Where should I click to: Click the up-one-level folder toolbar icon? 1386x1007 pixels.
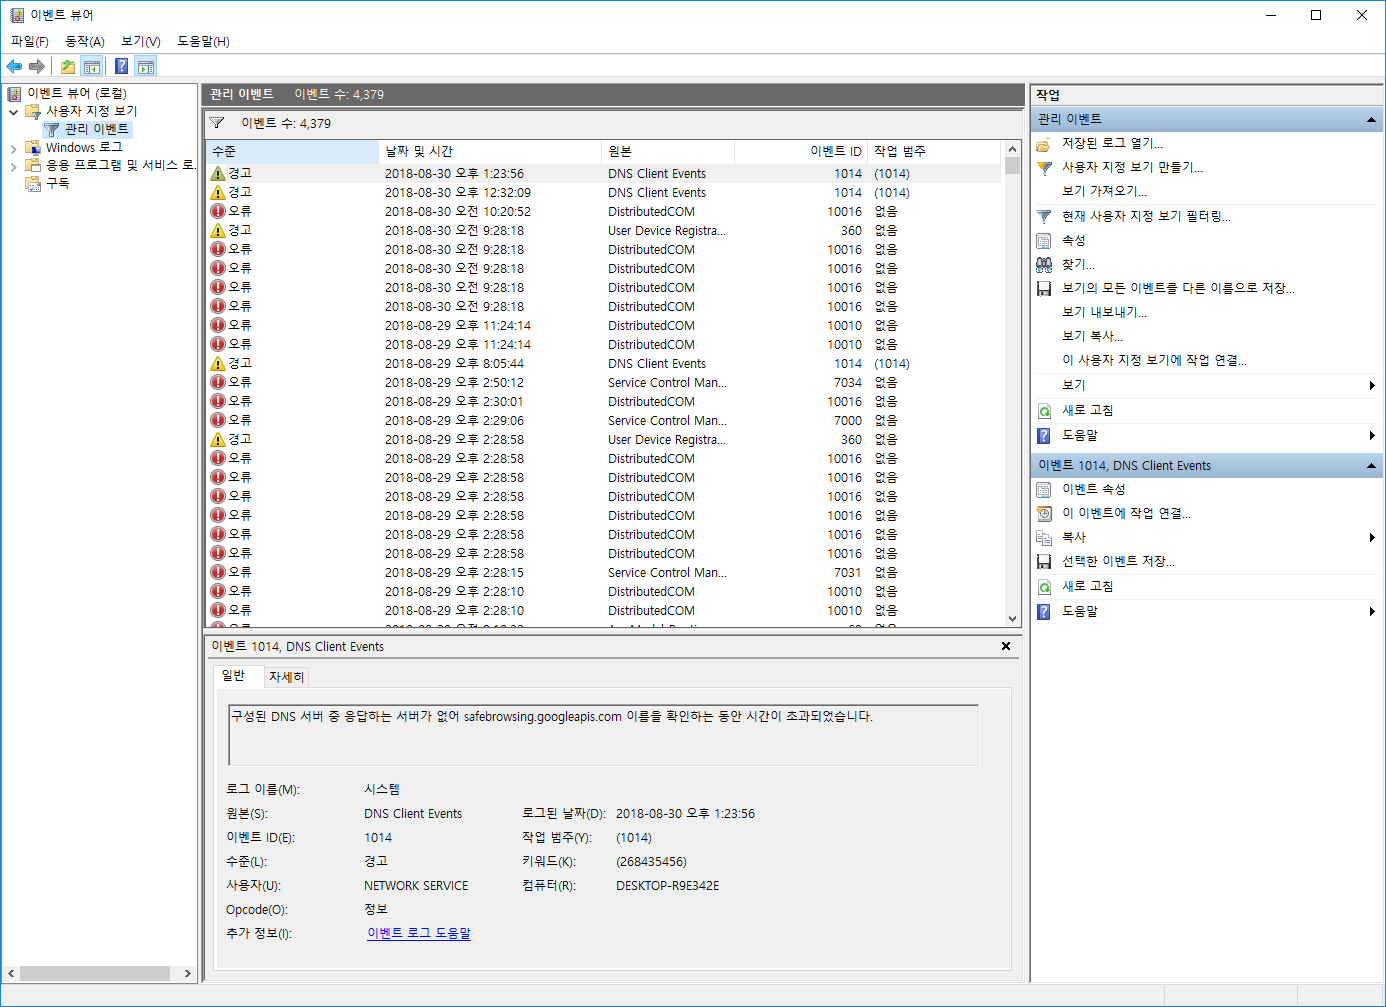tap(67, 66)
